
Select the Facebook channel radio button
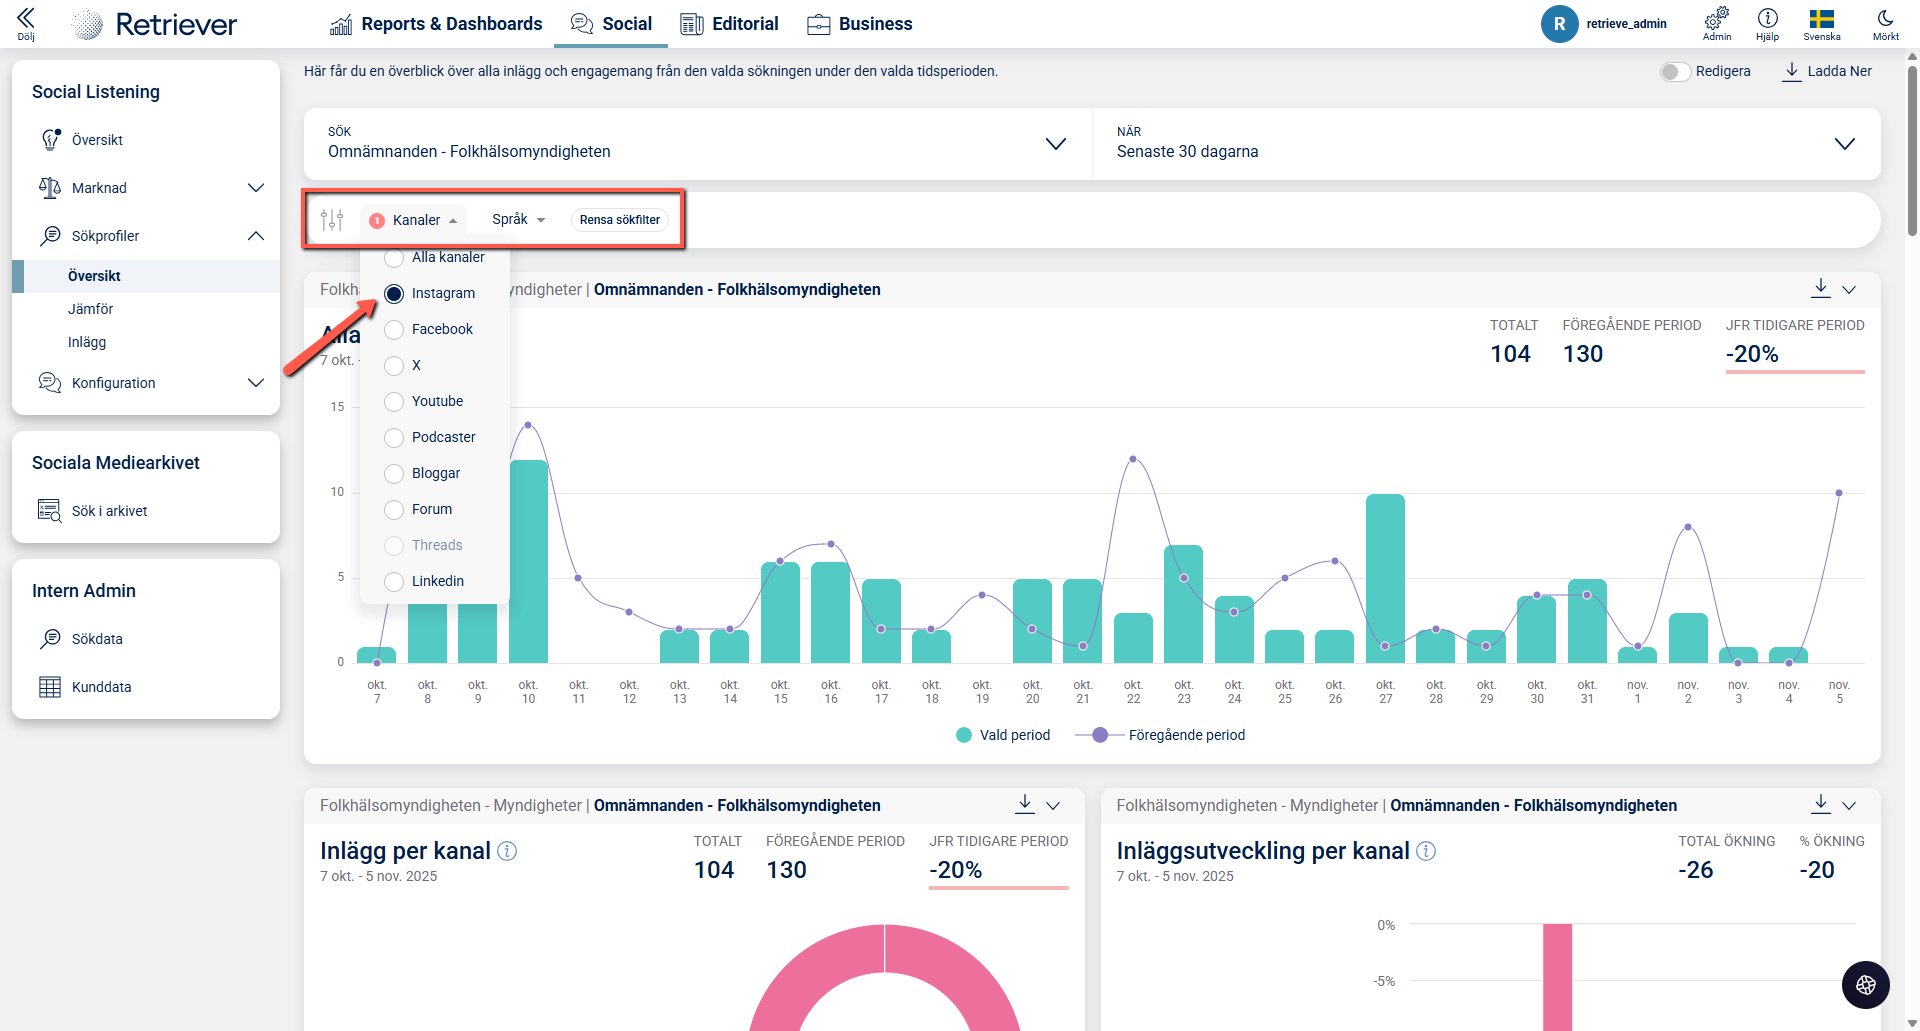pos(394,330)
